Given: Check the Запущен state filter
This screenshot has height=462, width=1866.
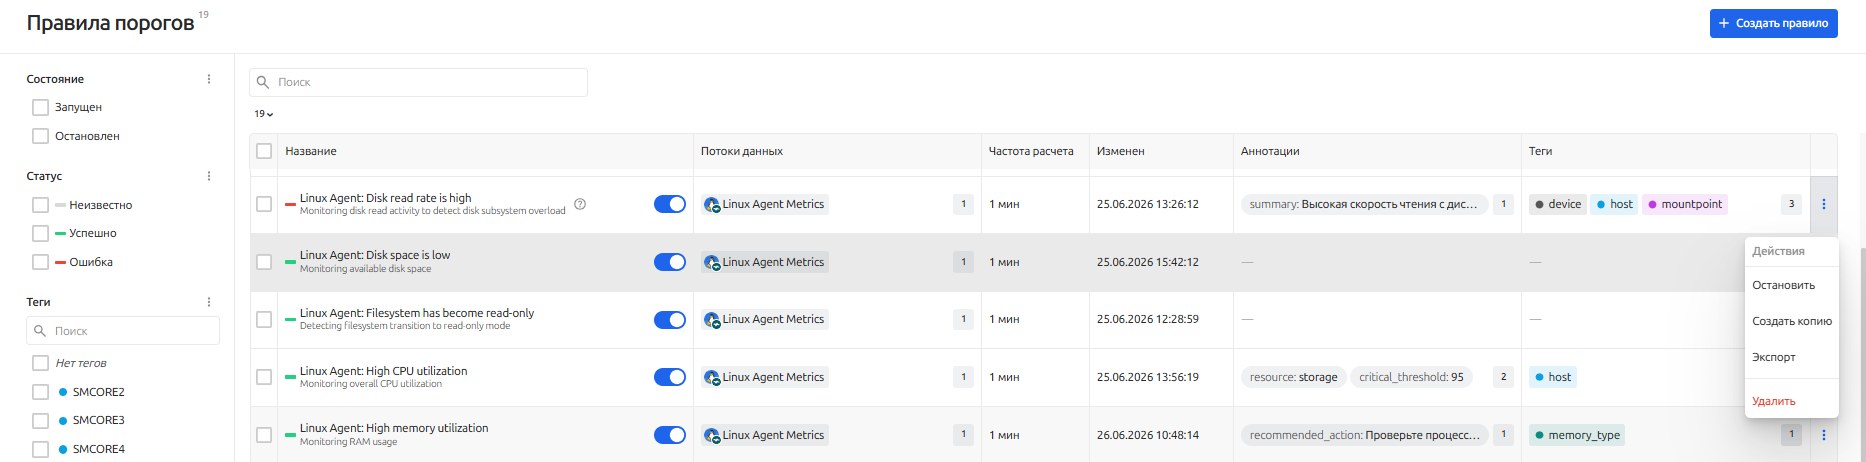Looking at the screenshot, I should click(x=40, y=107).
